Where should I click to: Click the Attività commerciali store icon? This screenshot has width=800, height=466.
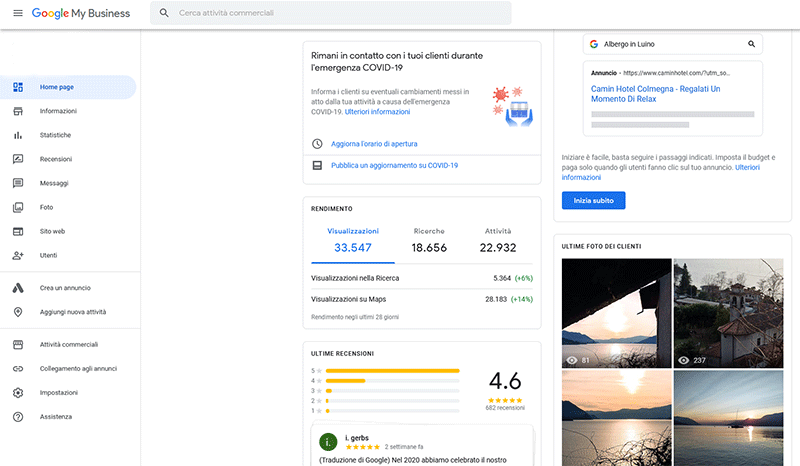[18, 345]
